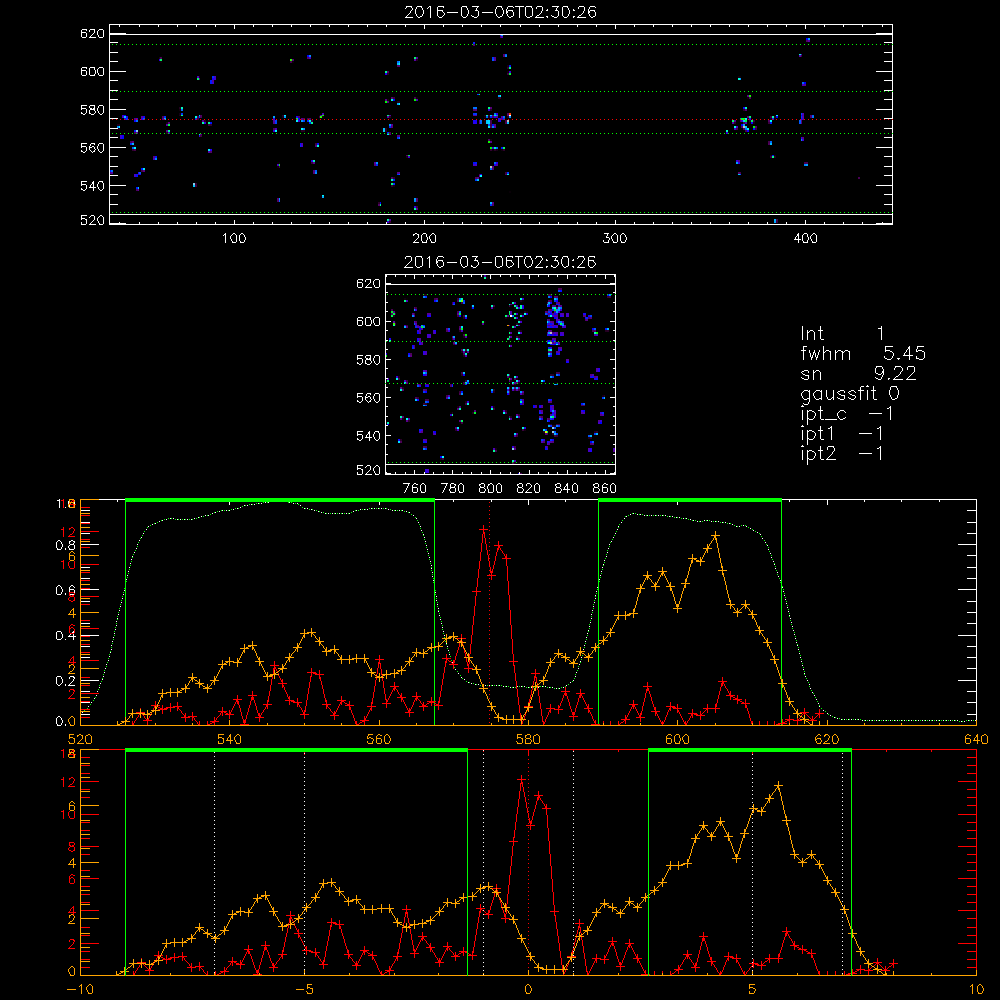The width and height of the screenshot is (1000, 1000).
Task: Click the timestamp title above the wide top image
Action: point(501,12)
